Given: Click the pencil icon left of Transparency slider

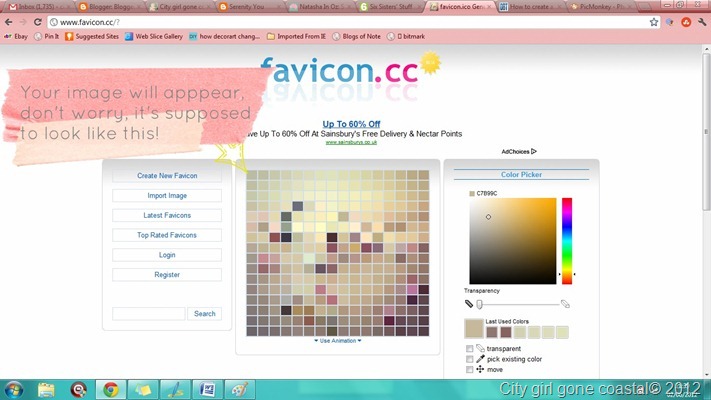Looking at the screenshot, I should (x=469, y=304).
